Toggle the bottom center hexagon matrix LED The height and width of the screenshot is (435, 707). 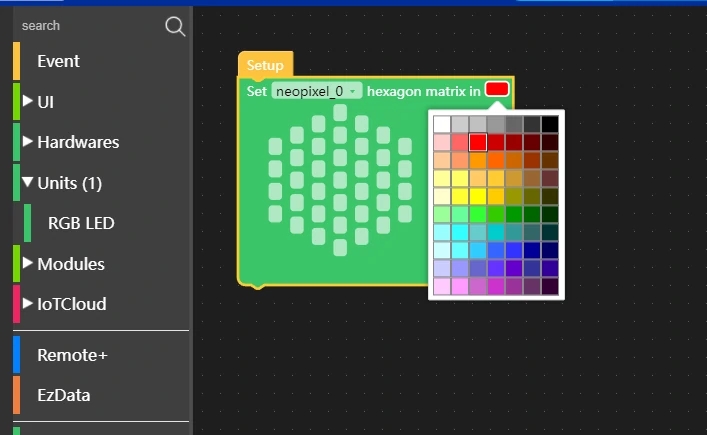pos(340,248)
